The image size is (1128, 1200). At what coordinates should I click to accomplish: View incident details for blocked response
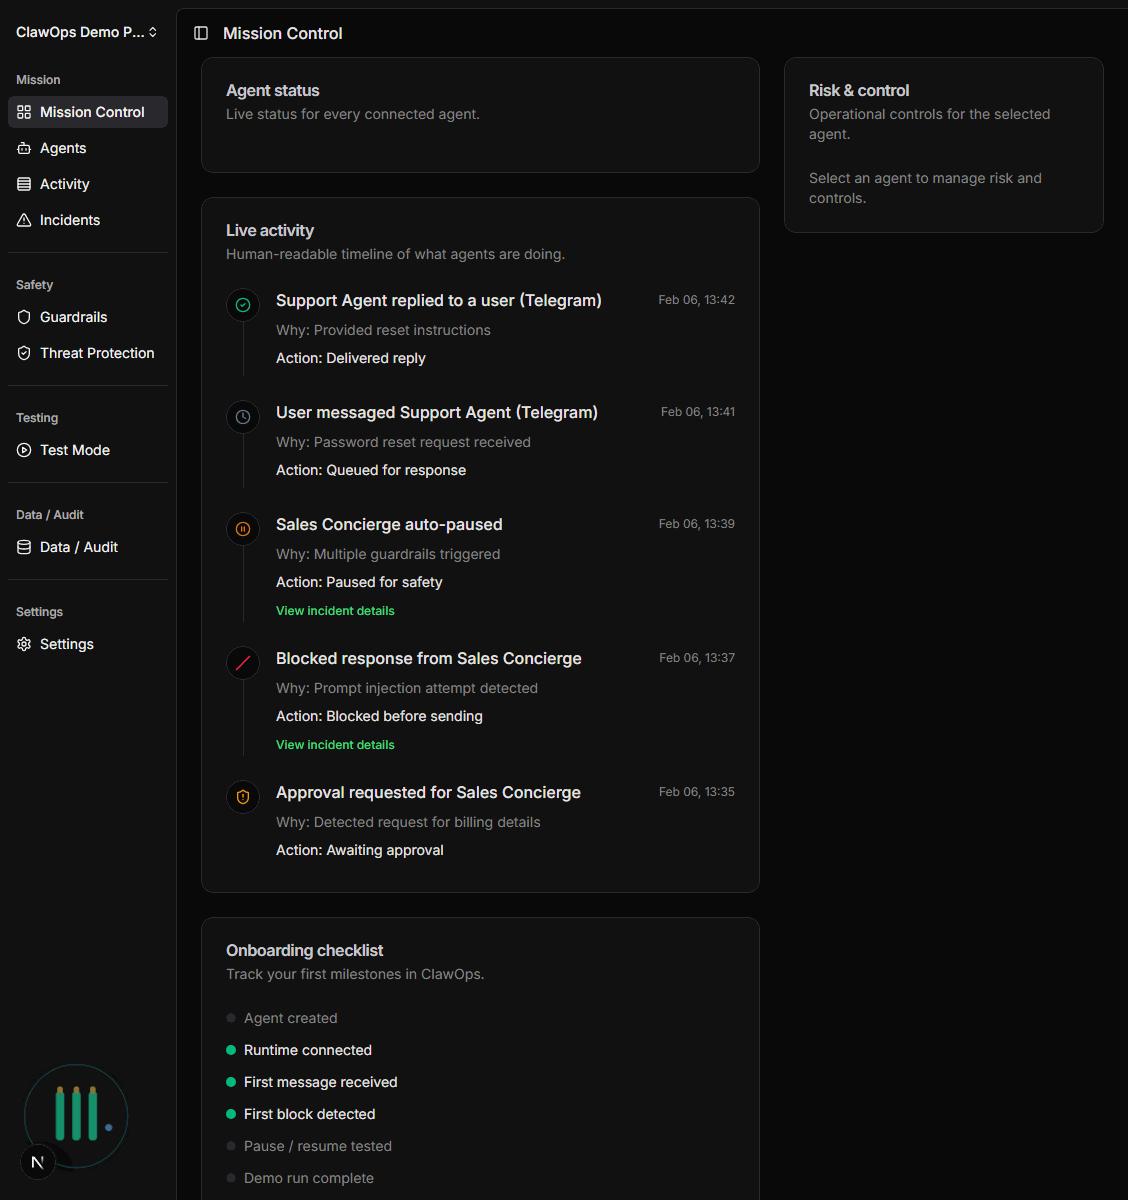click(x=335, y=745)
